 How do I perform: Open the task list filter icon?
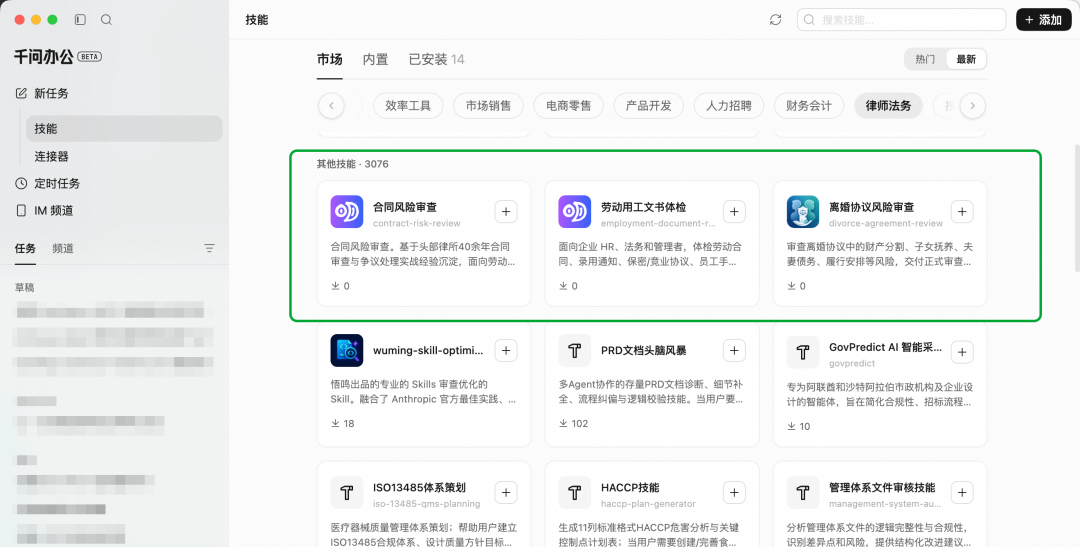[209, 248]
